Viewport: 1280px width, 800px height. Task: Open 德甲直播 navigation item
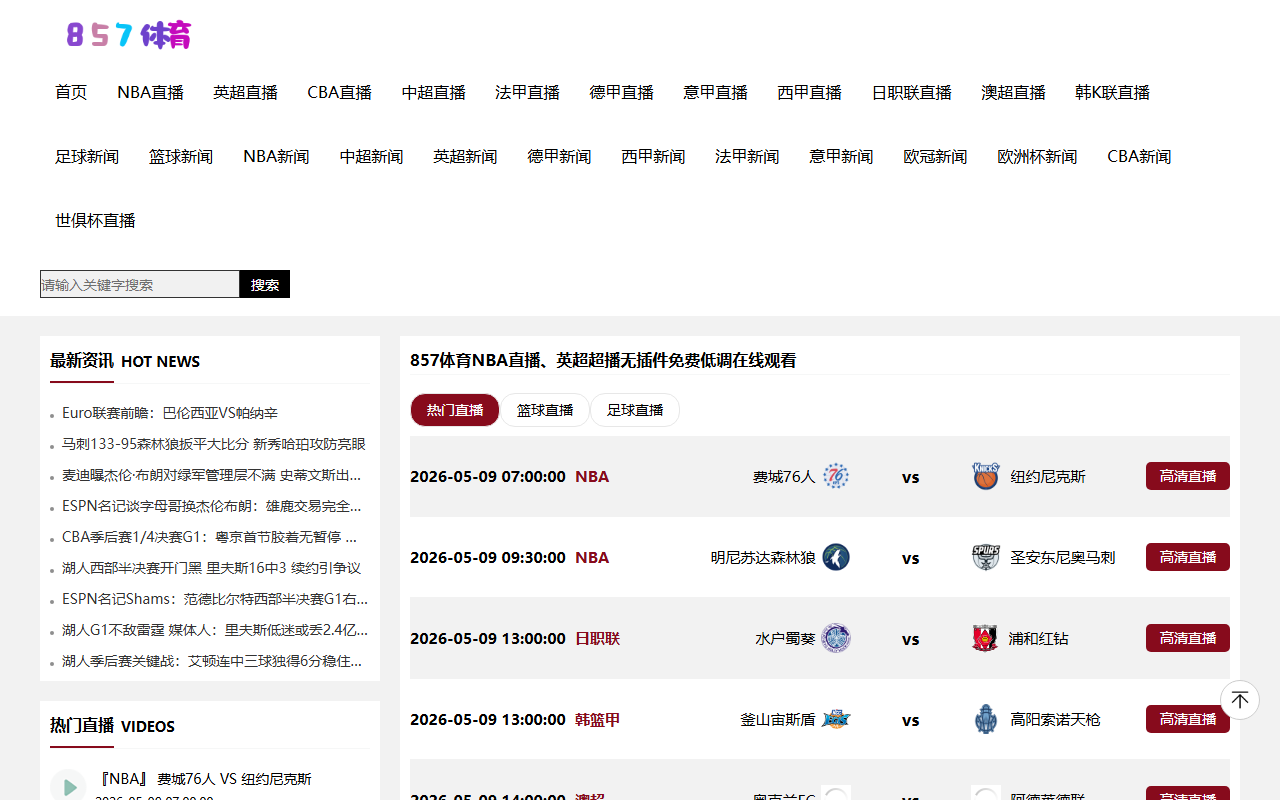(622, 92)
